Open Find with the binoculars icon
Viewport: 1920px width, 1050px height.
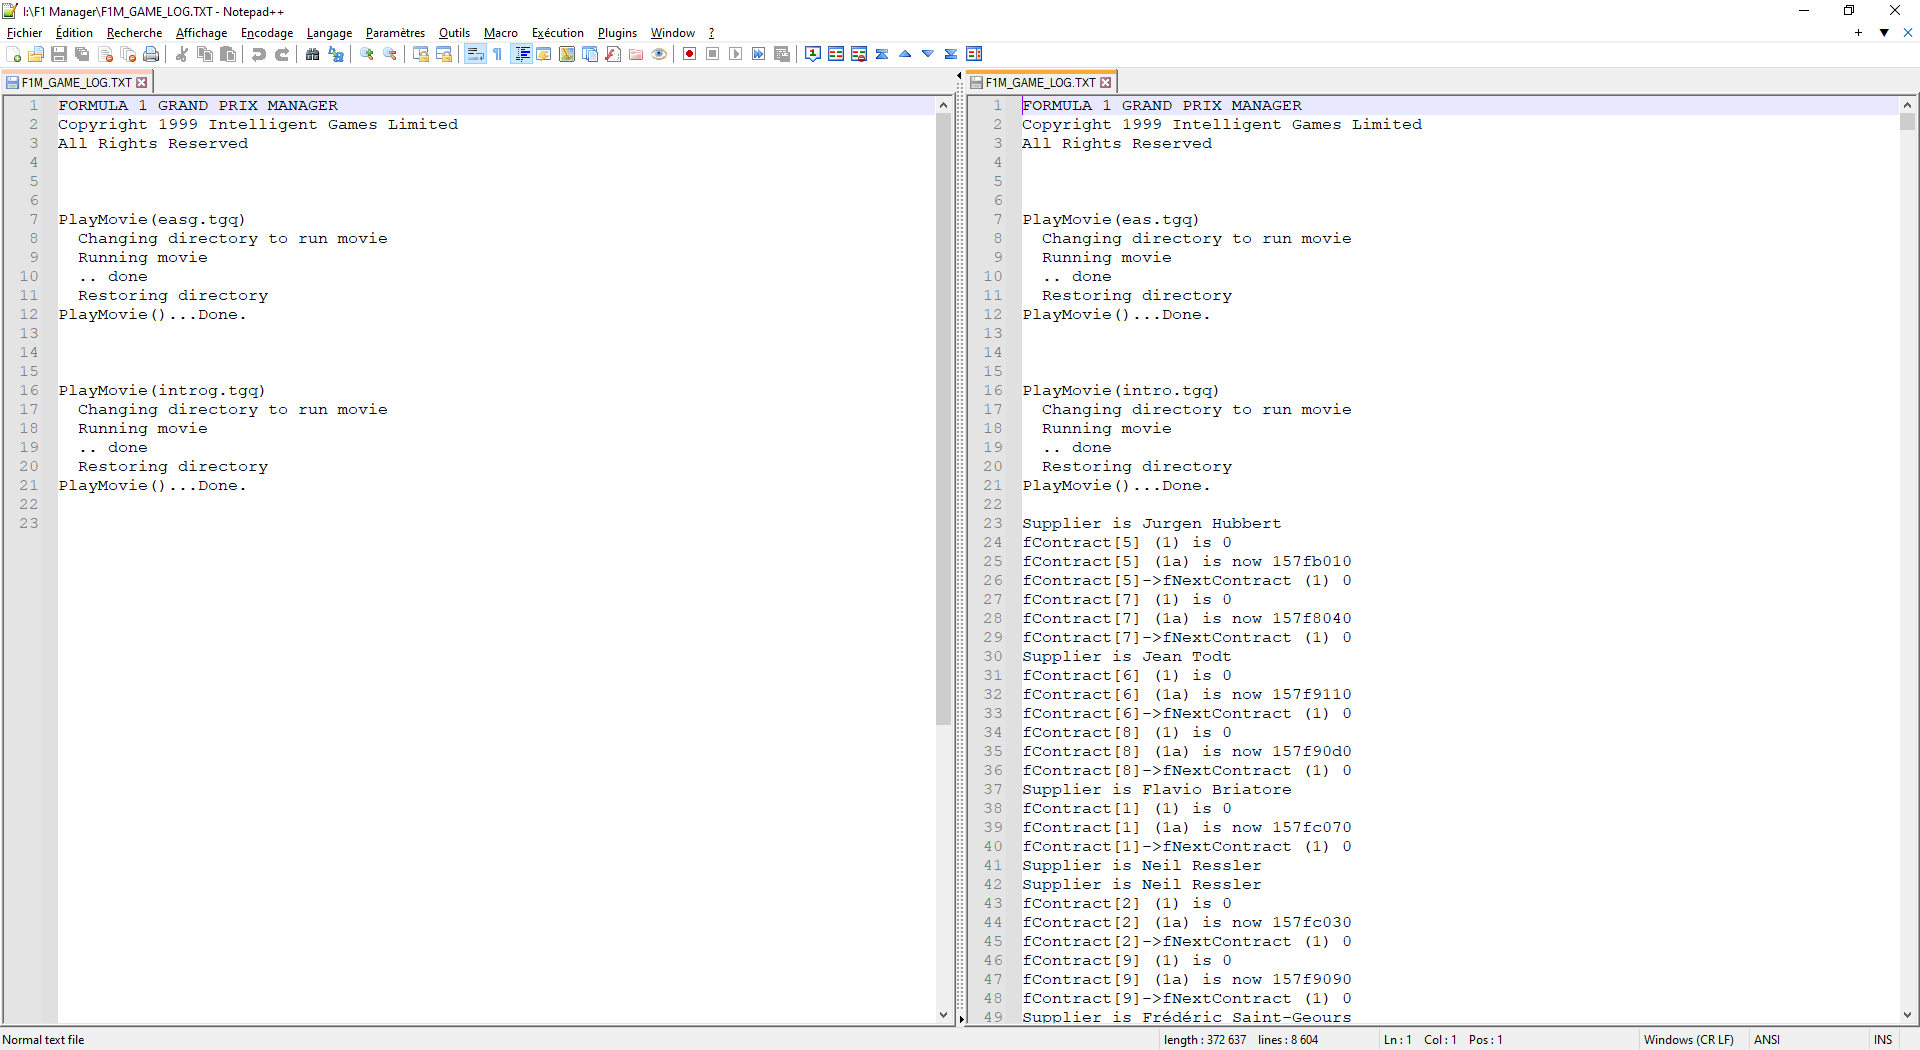point(313,54)
